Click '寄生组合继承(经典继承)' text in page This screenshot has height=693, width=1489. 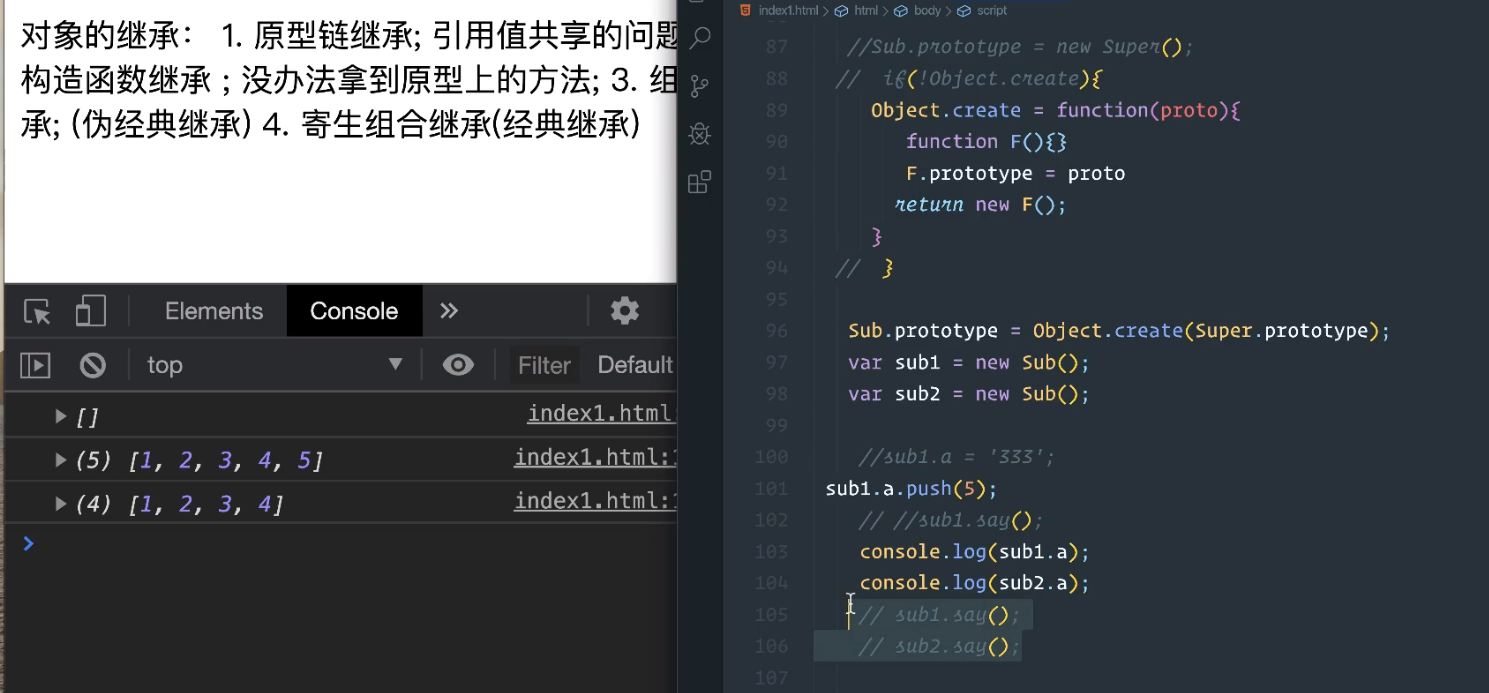click(x=470, y=124)
